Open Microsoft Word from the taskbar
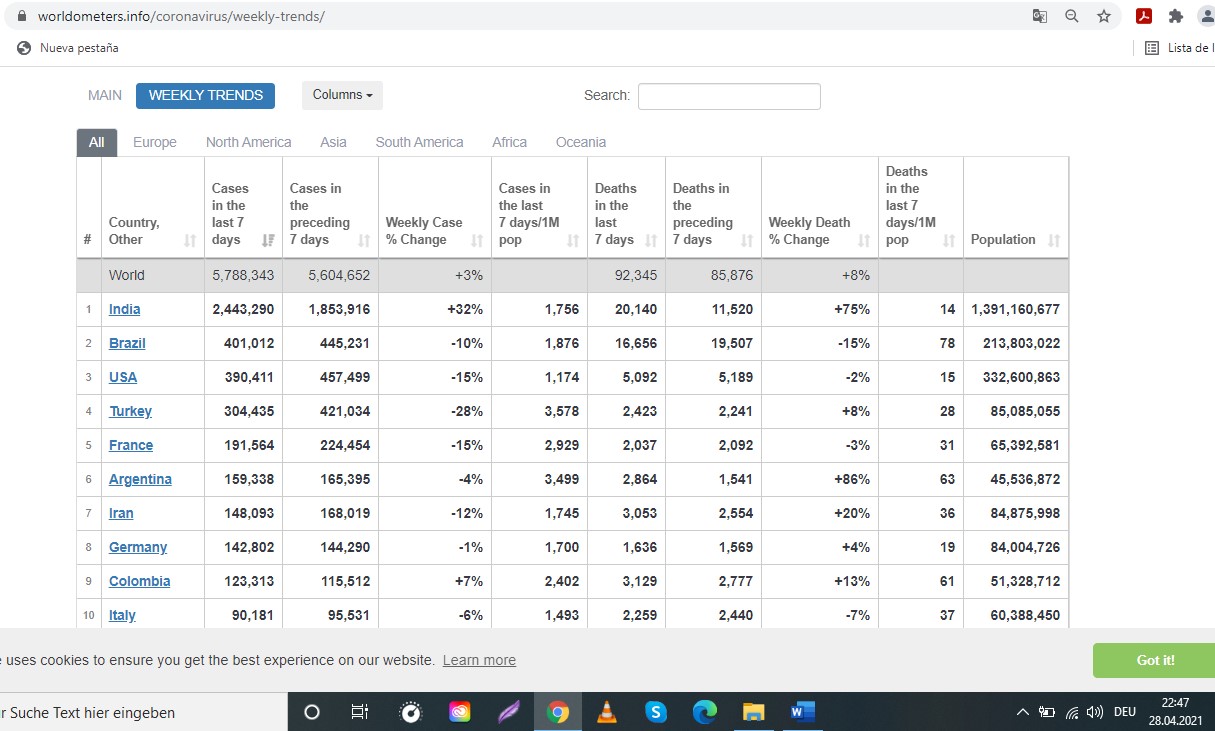This screenshot has width=1215, height=731. 801,712
